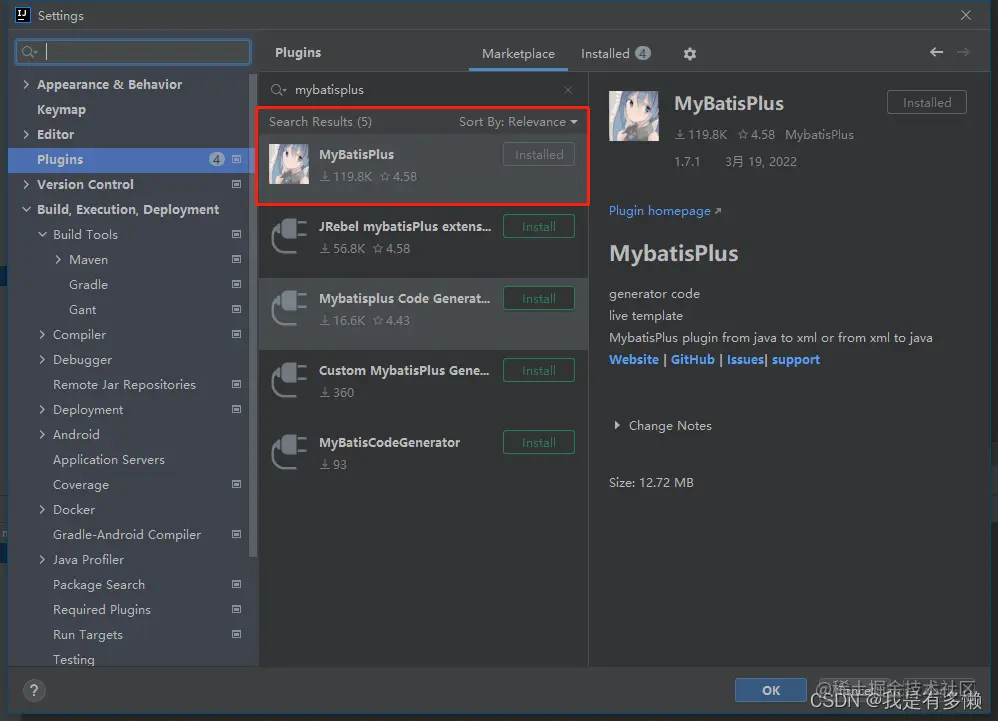Viewport: 998px width, 721px height.
Task: Click project-level icon beside Gradle-Android Compiler
Action: [236, 535]
